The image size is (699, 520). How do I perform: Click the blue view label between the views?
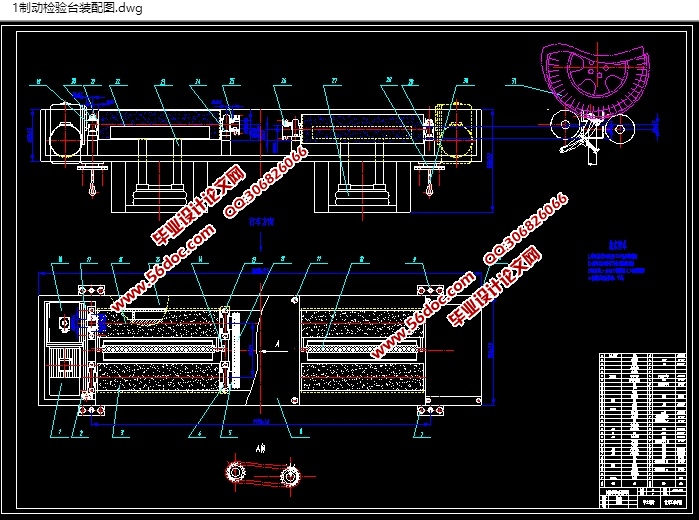261,222
